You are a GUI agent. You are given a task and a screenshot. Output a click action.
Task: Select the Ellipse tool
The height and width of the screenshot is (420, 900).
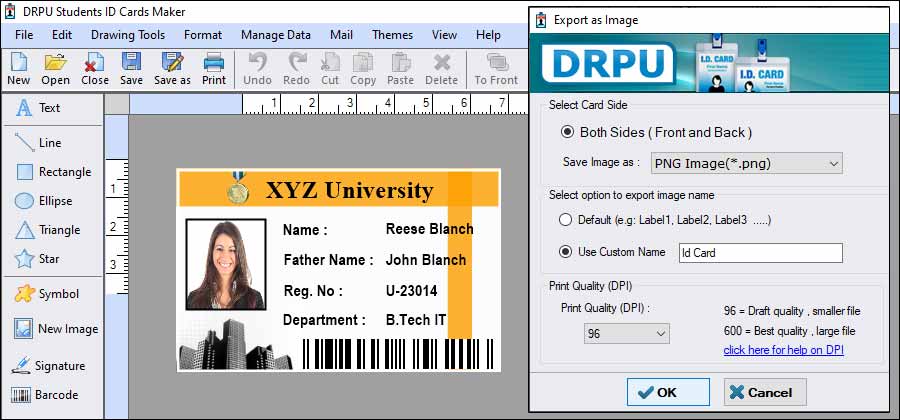[x=44, y=201]
